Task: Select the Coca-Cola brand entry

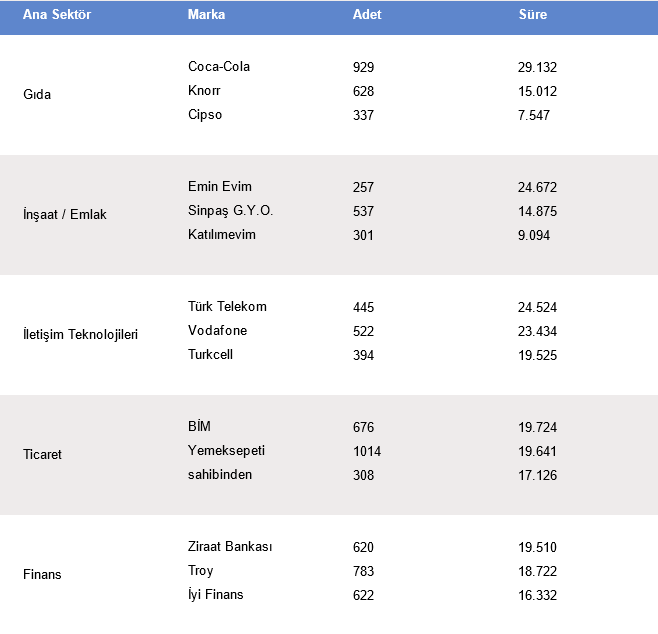Action: pos(219,67)
